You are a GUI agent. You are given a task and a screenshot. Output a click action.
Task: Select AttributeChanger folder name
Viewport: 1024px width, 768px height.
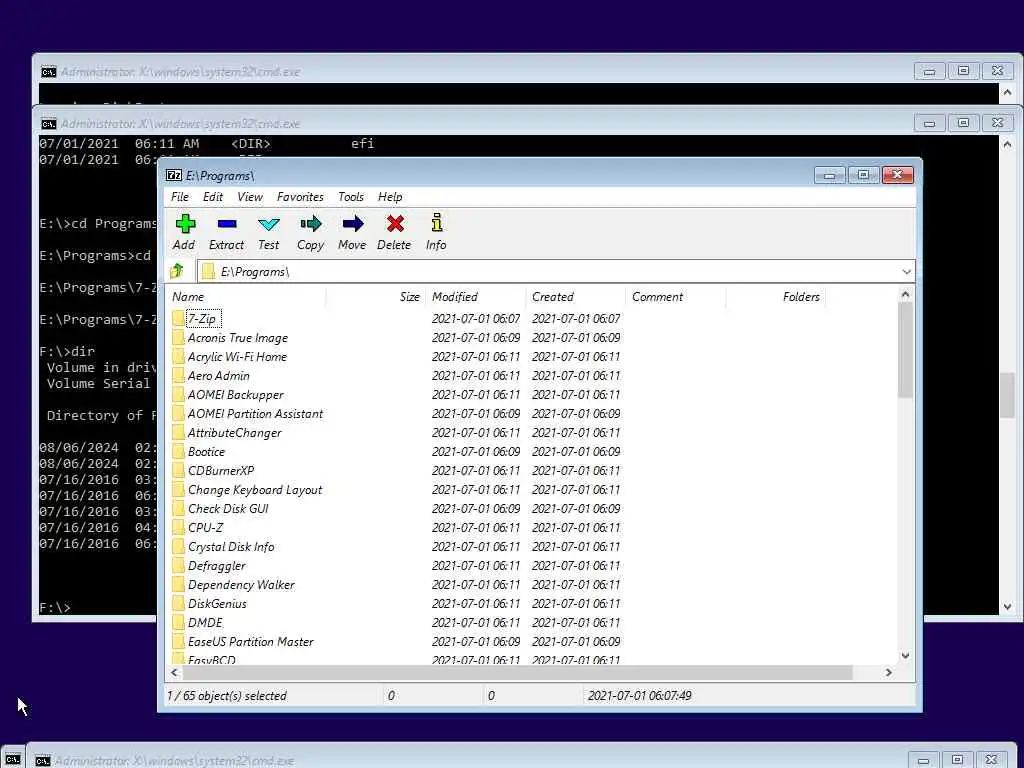(234, 432)
